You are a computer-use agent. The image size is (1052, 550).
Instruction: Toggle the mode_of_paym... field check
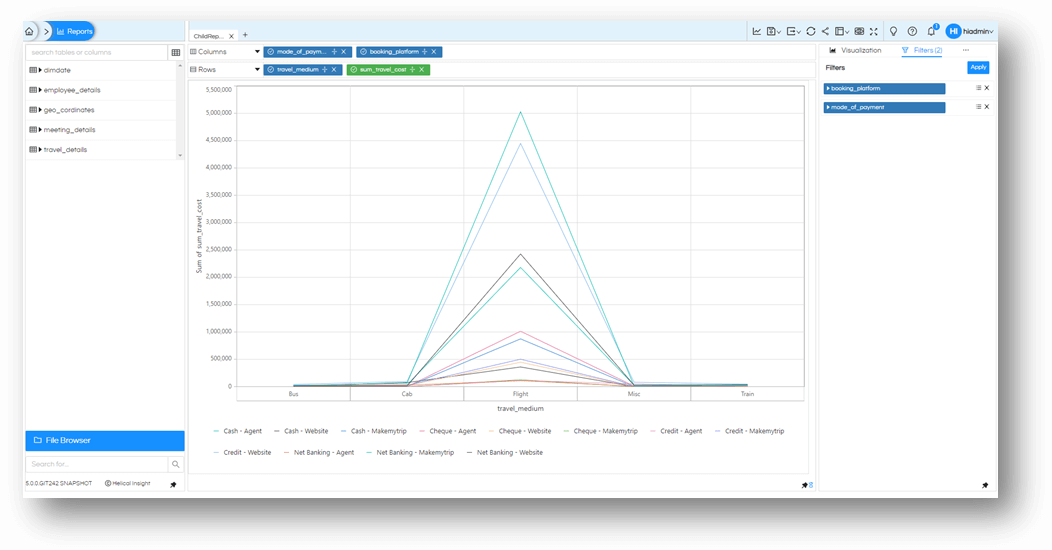[270, 52]
